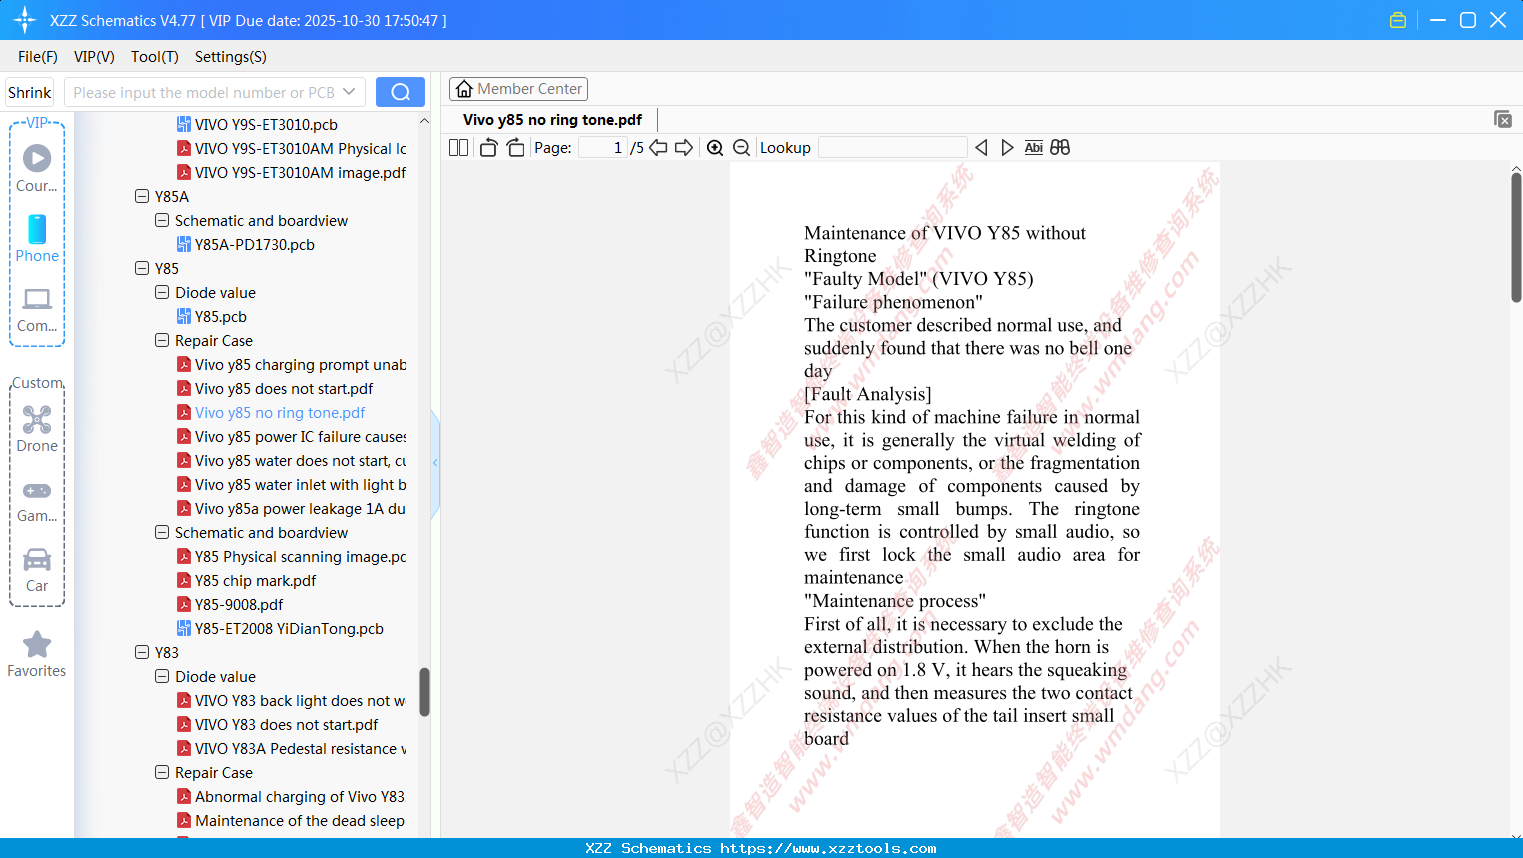This screenshot has height=858, width=1523.
Task: Collapse Repair Case folder under Y83
Action: [x=162, y=773]
